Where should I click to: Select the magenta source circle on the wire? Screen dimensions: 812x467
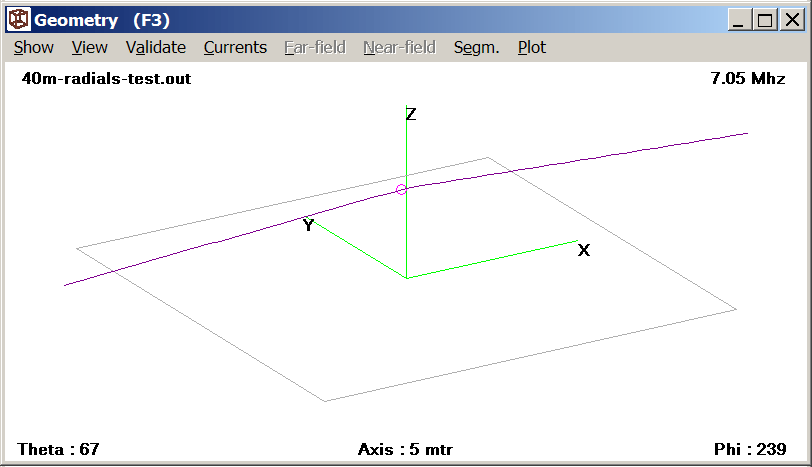tap(401, 189)
